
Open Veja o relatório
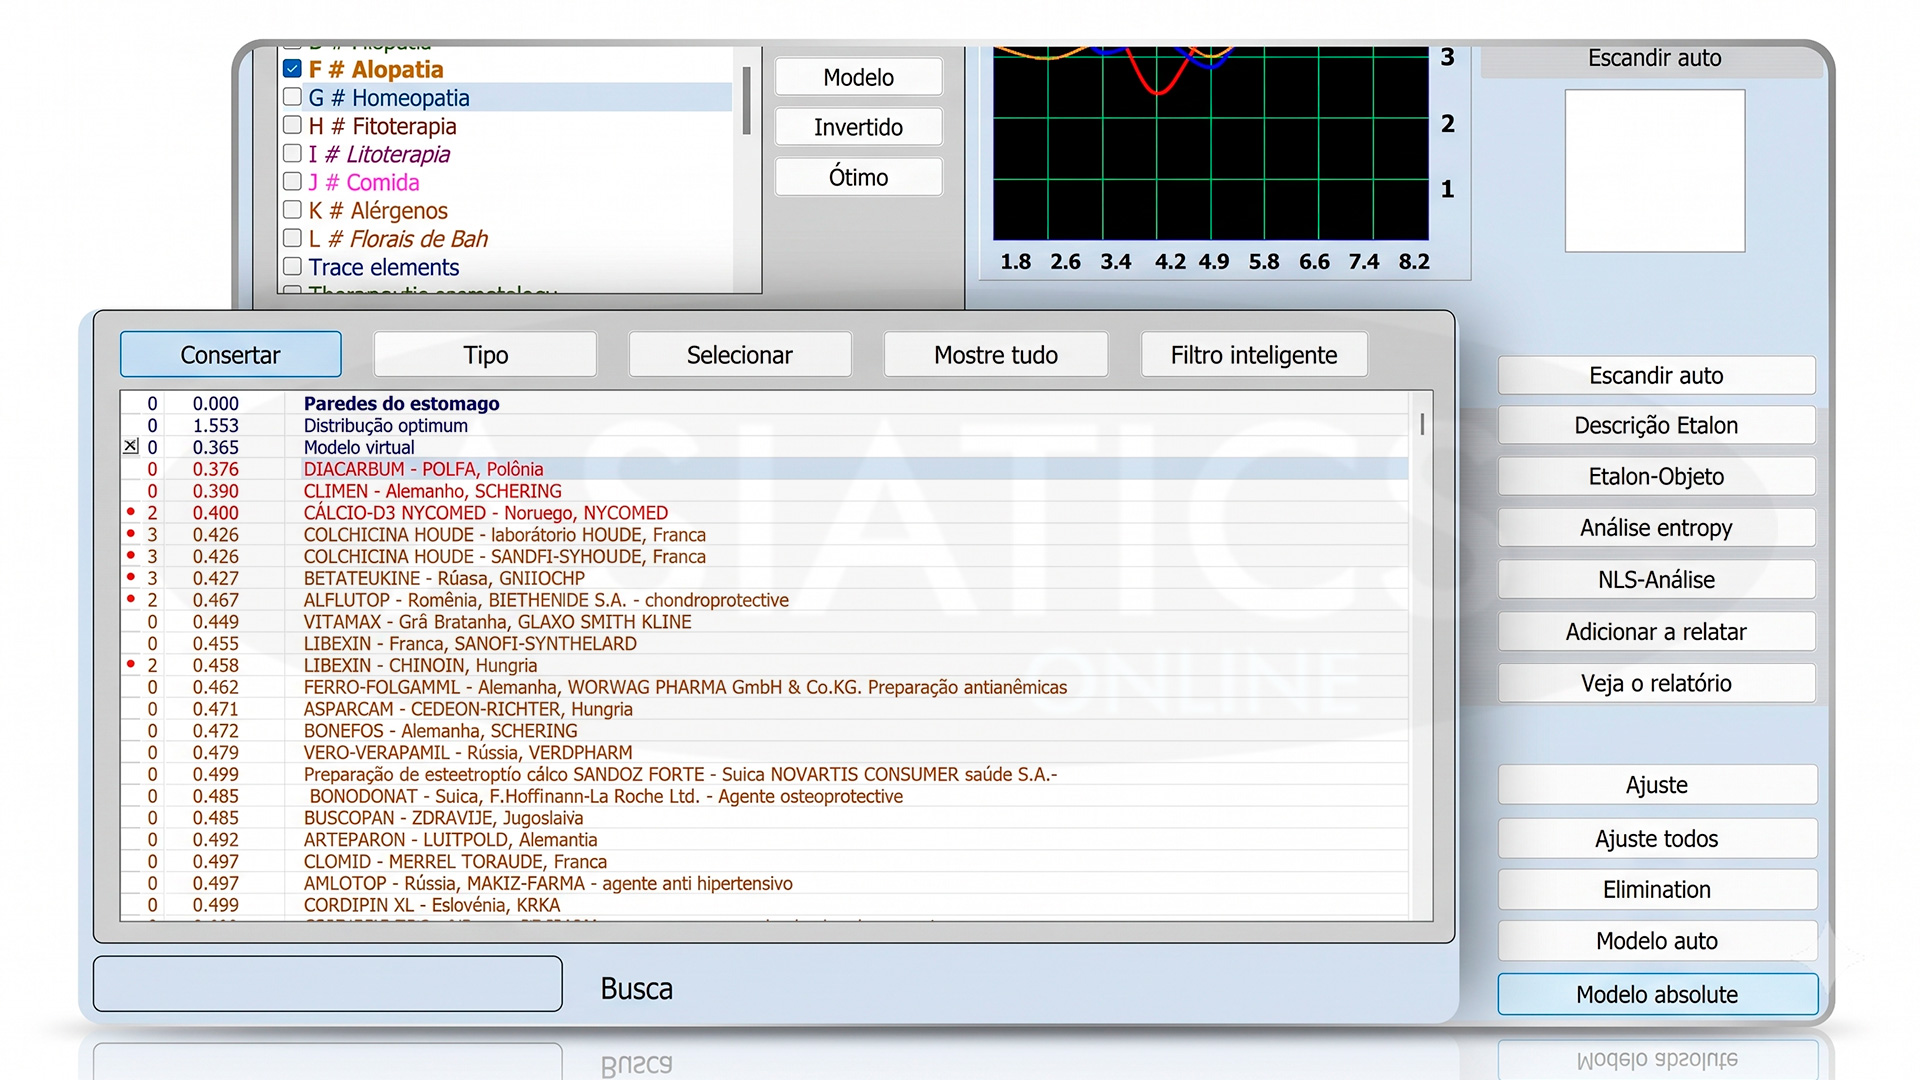1656,684
